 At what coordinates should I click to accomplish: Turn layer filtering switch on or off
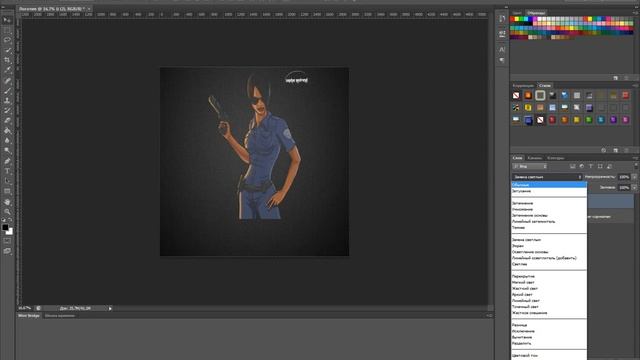pos(636,166)
